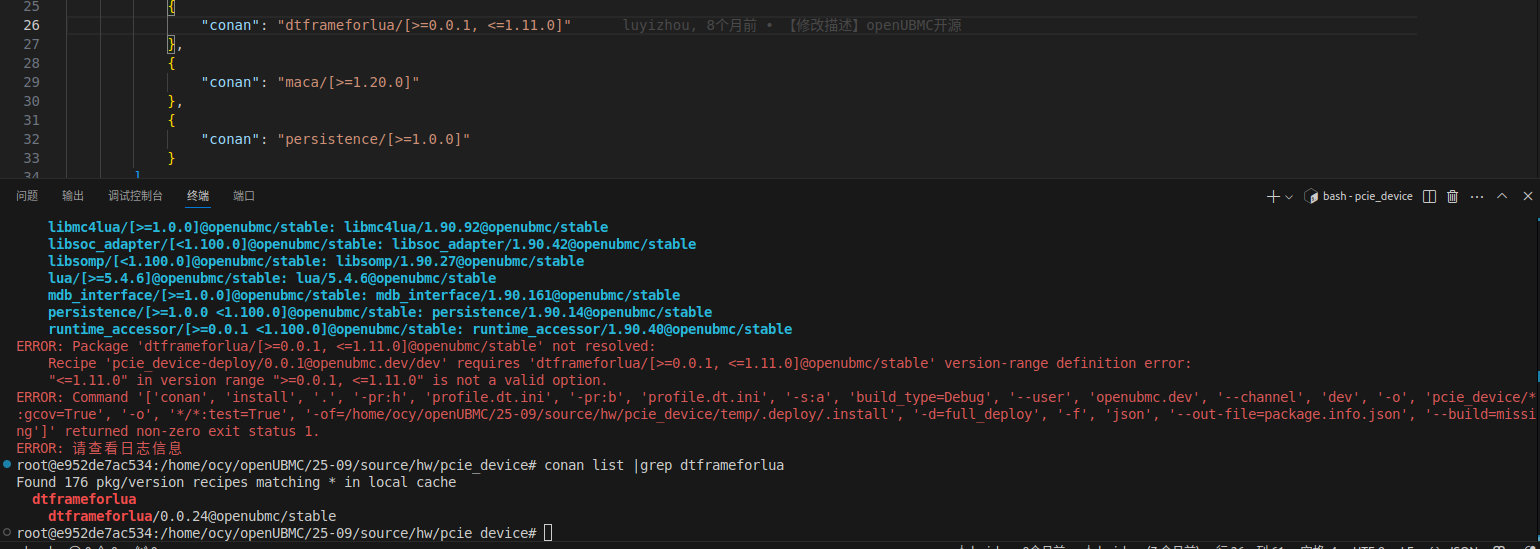Image resolution: width=1540 pixels, height=549 pixels.
Task: Close the bottom panel
Action: coord(1526,197)
